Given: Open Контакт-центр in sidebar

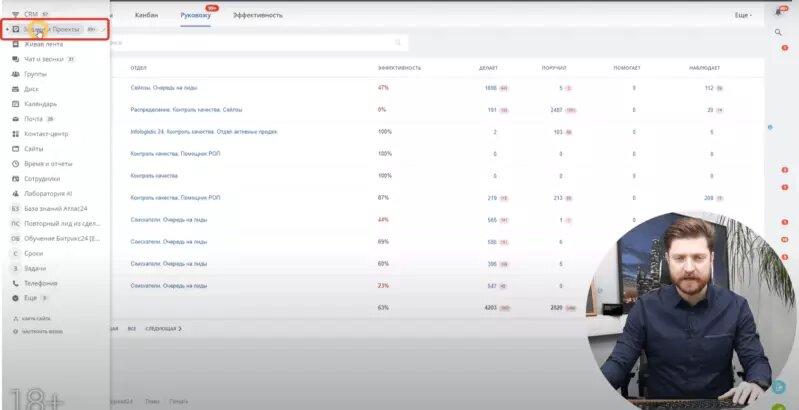Looking at the screenshot, I should point(46,134).
